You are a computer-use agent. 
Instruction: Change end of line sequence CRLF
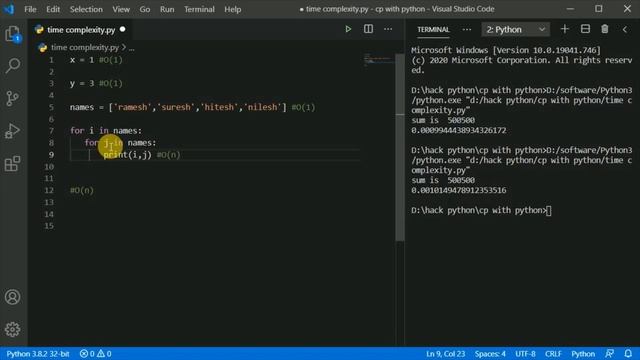(x=553, y=353)
